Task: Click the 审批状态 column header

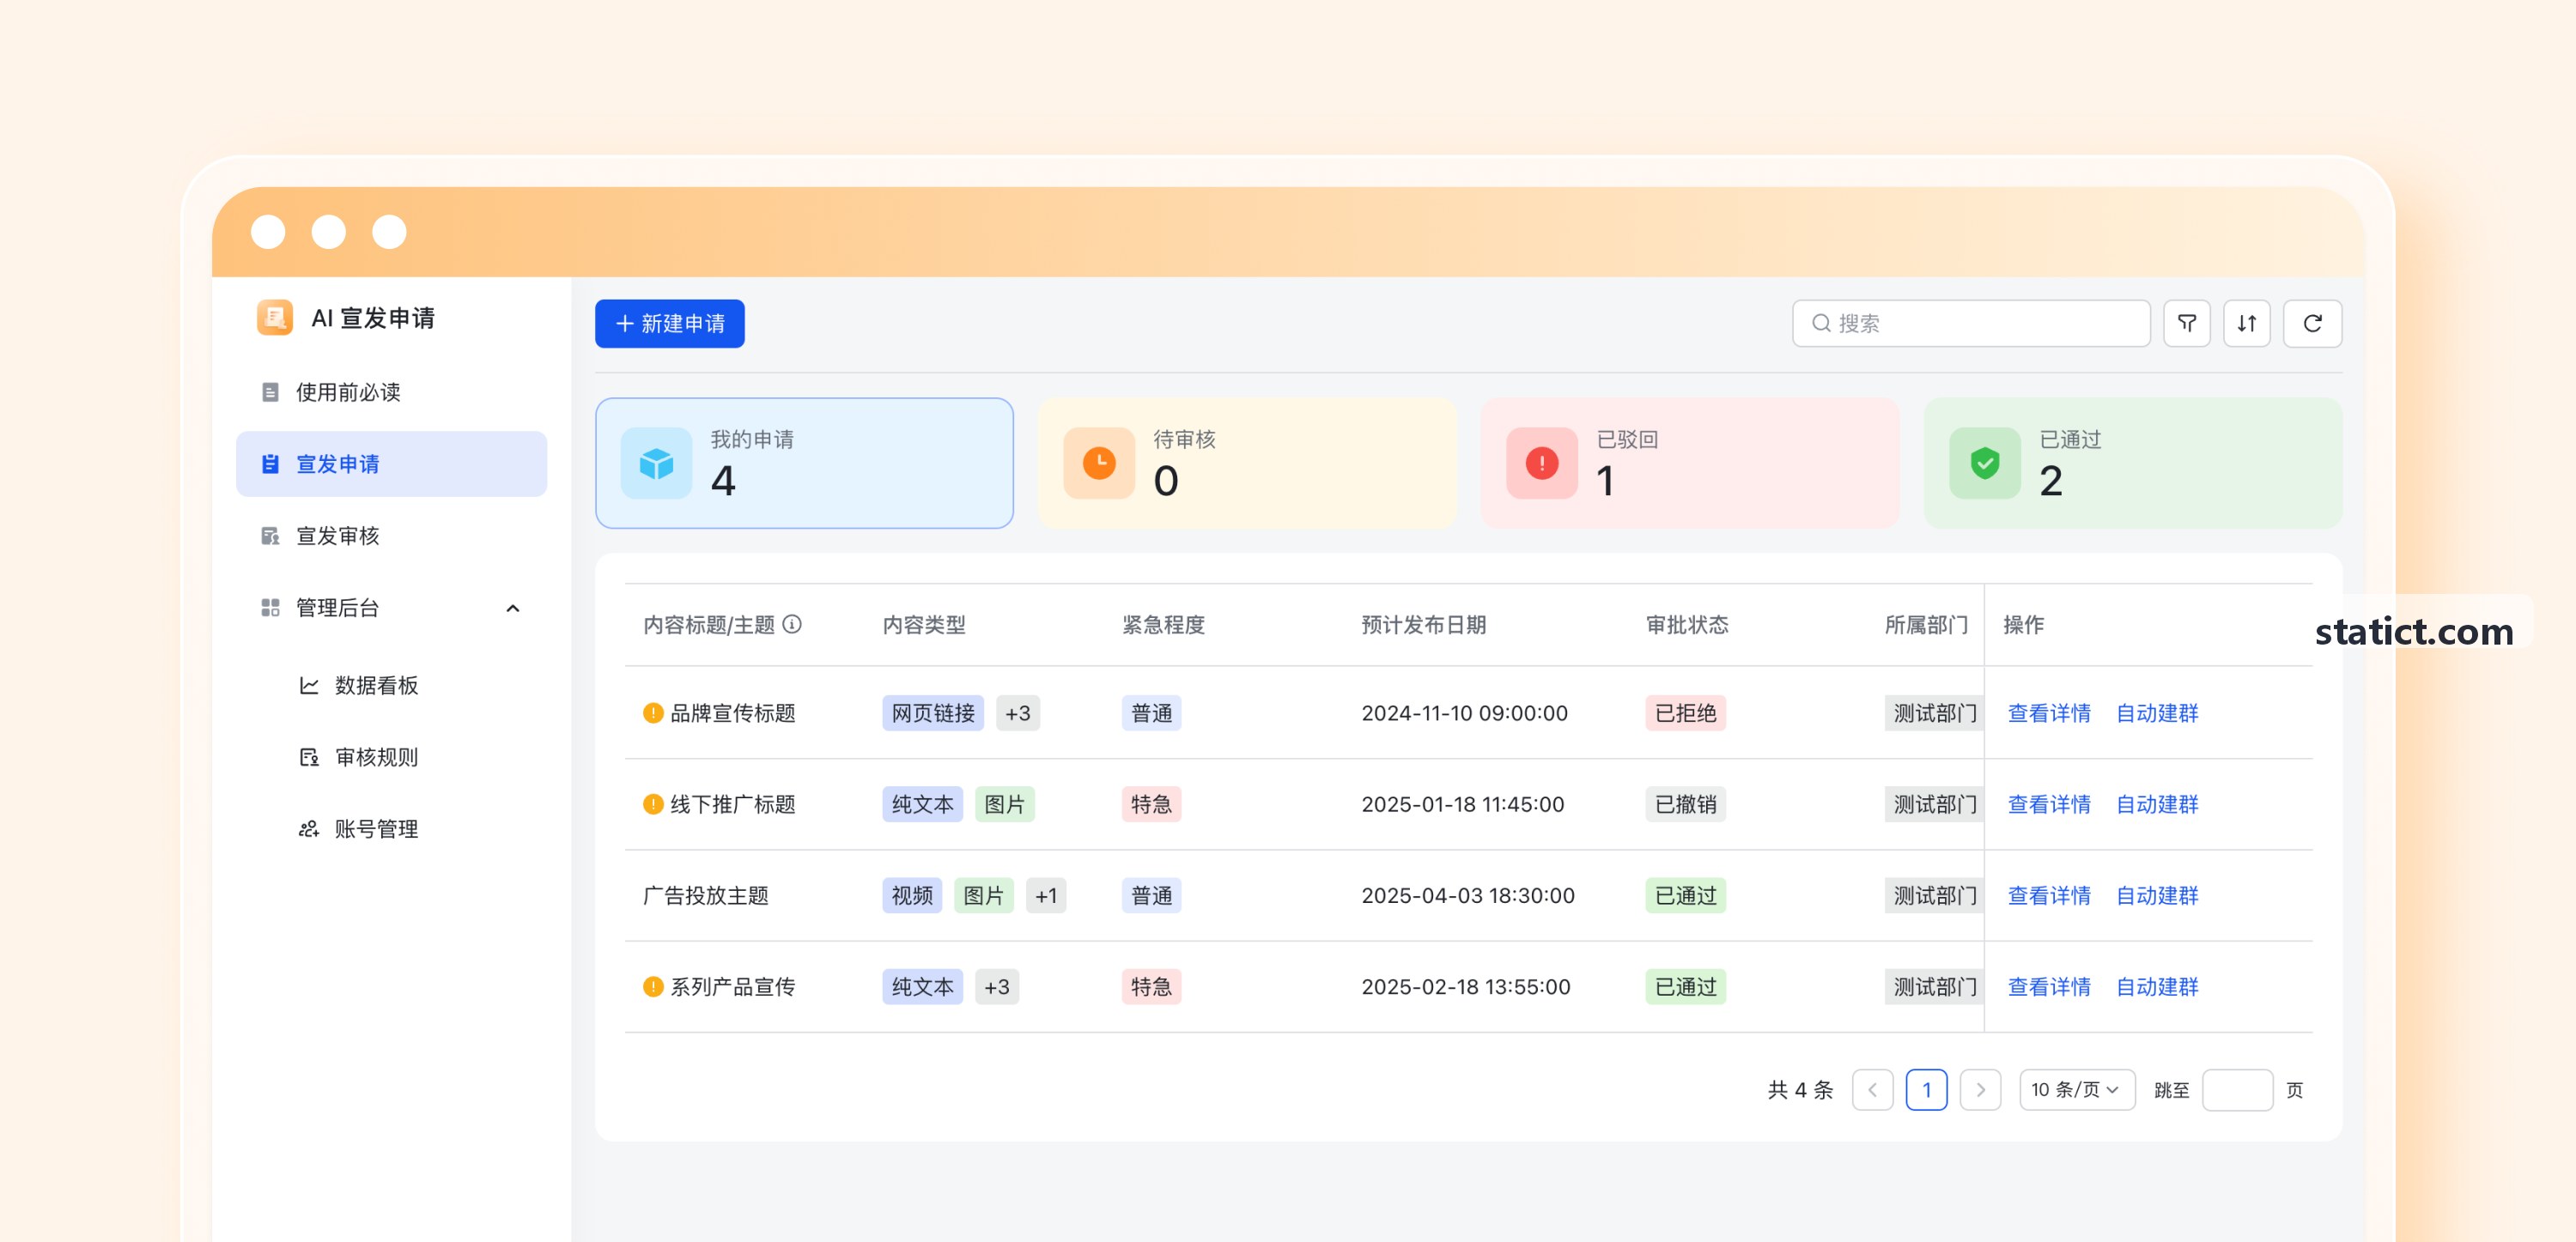Action: click(x=1687, y=625)
